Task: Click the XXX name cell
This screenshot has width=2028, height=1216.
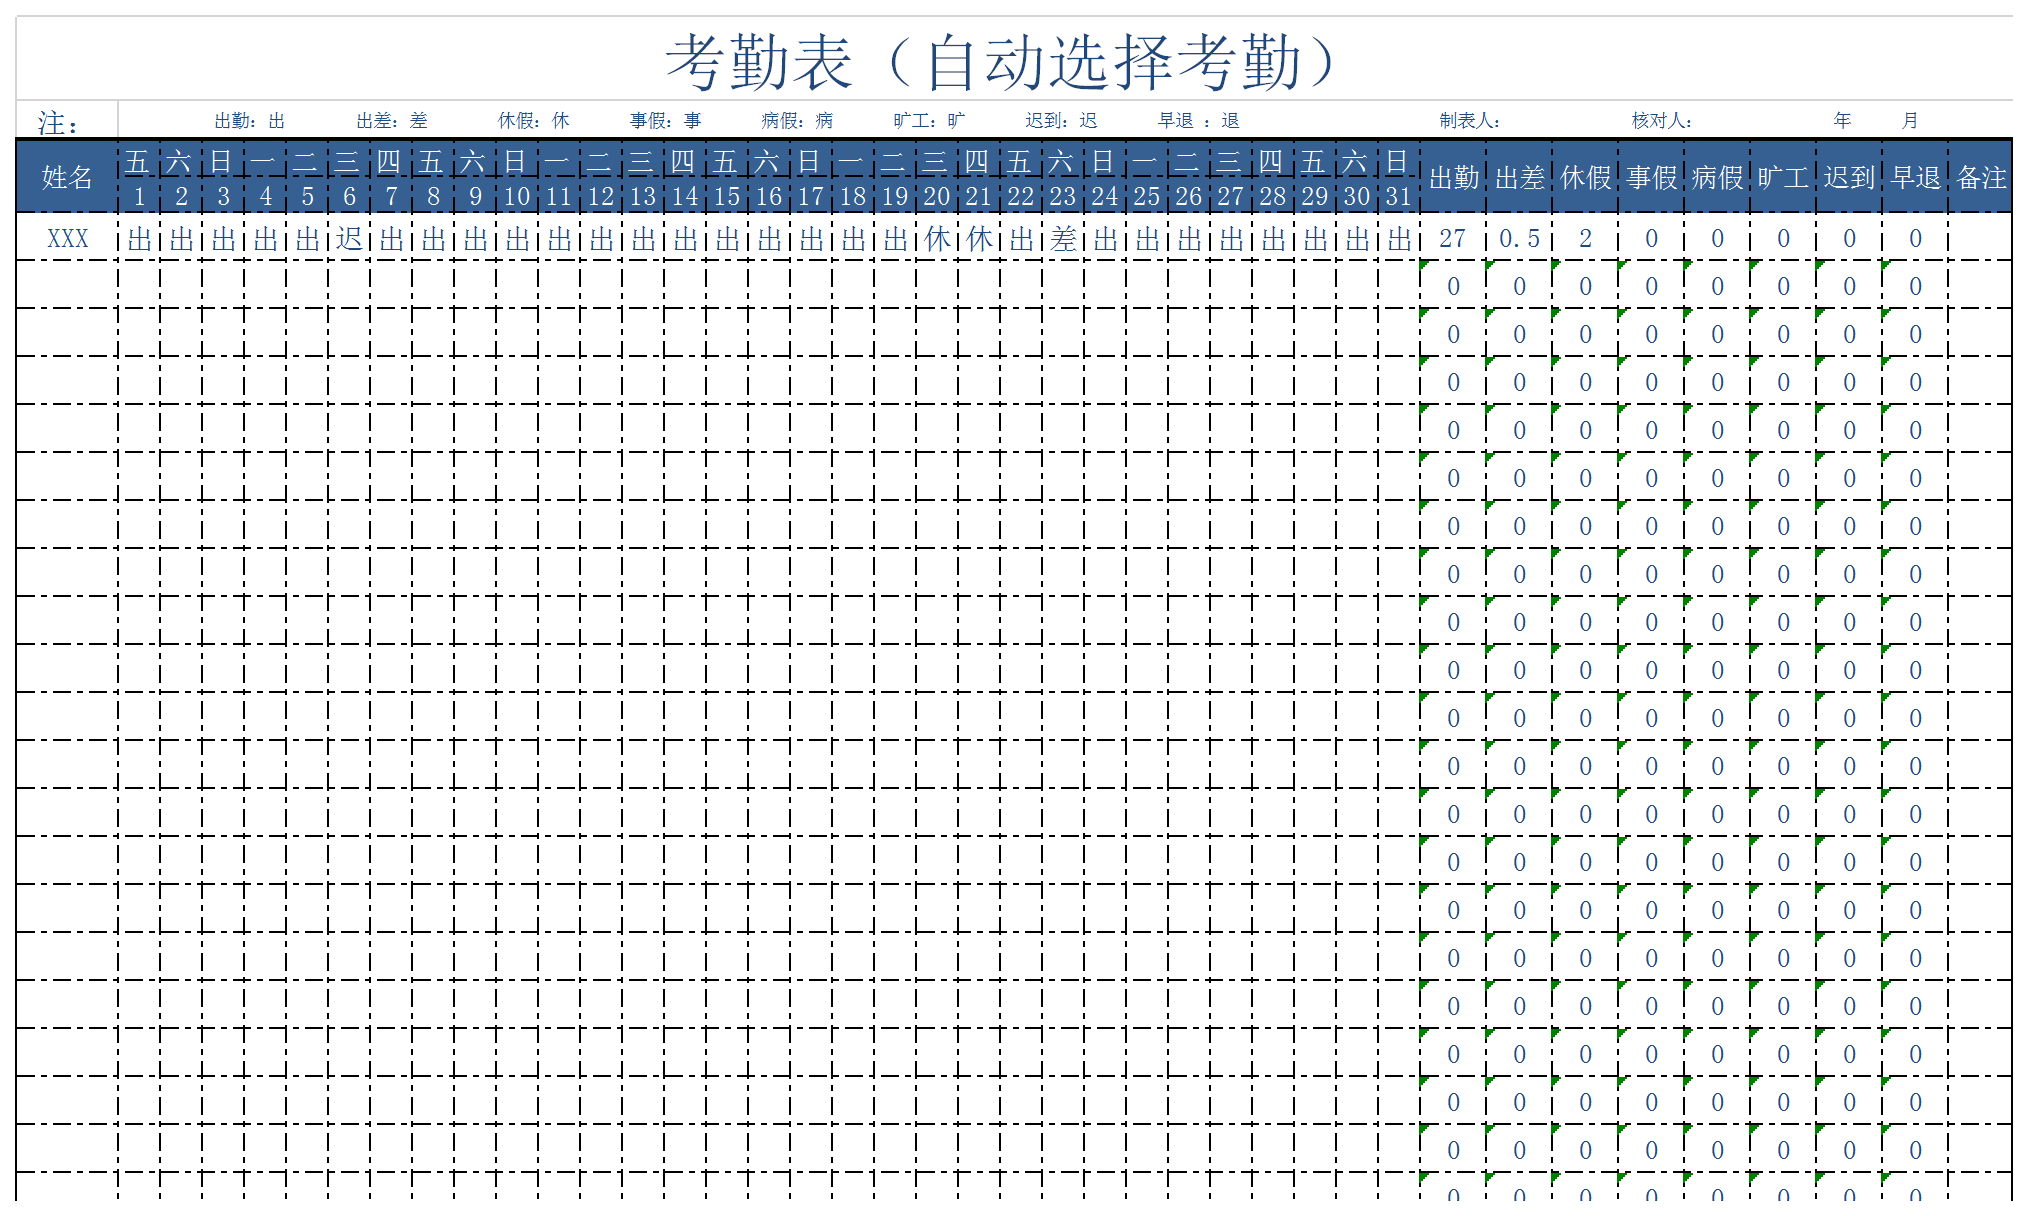Action: coord(67,239)
